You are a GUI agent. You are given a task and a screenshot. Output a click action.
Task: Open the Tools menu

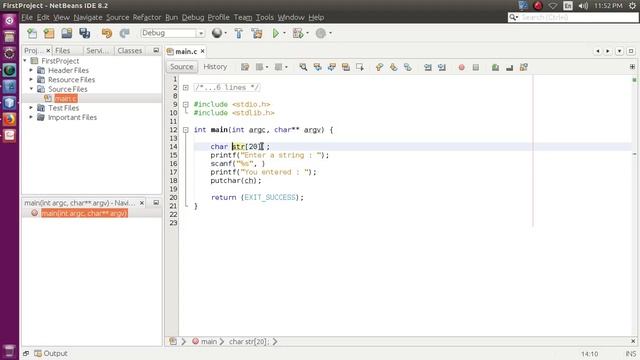tap(264, 17)
